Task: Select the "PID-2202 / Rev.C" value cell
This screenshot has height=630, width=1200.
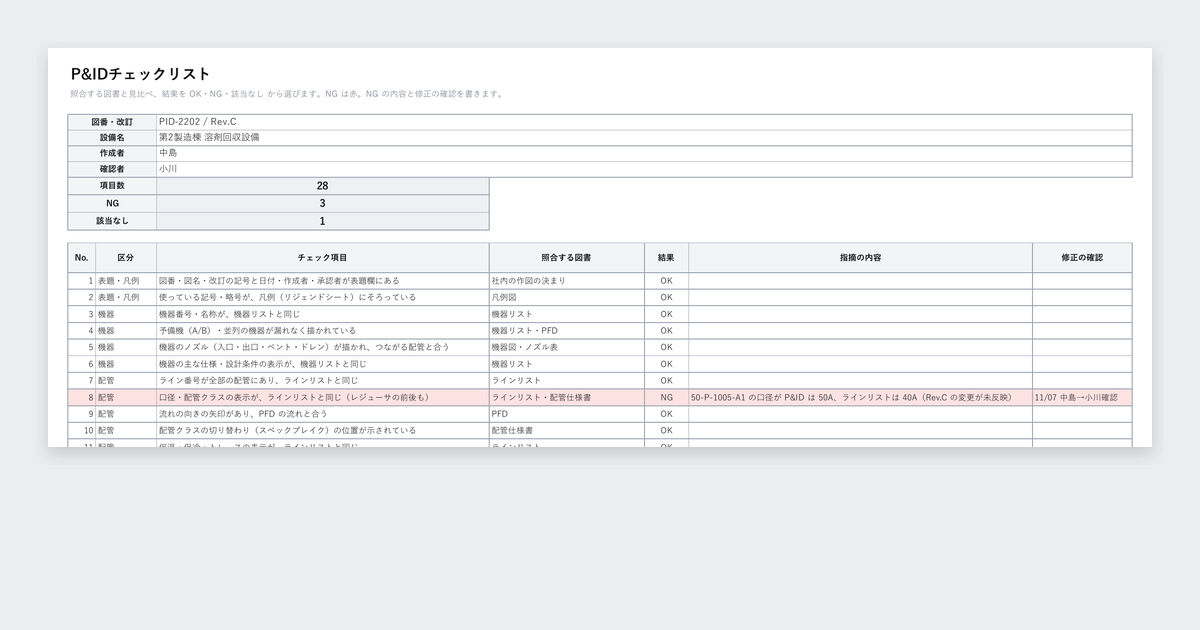Action: point(644,122)
